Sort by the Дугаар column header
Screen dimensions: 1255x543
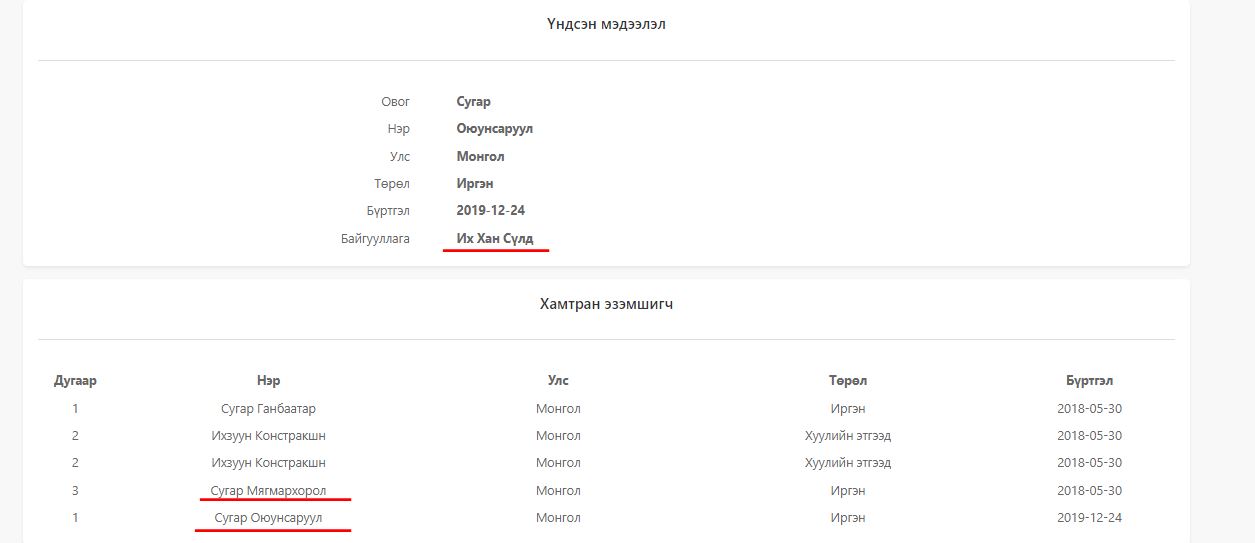[x=75, y=381]
